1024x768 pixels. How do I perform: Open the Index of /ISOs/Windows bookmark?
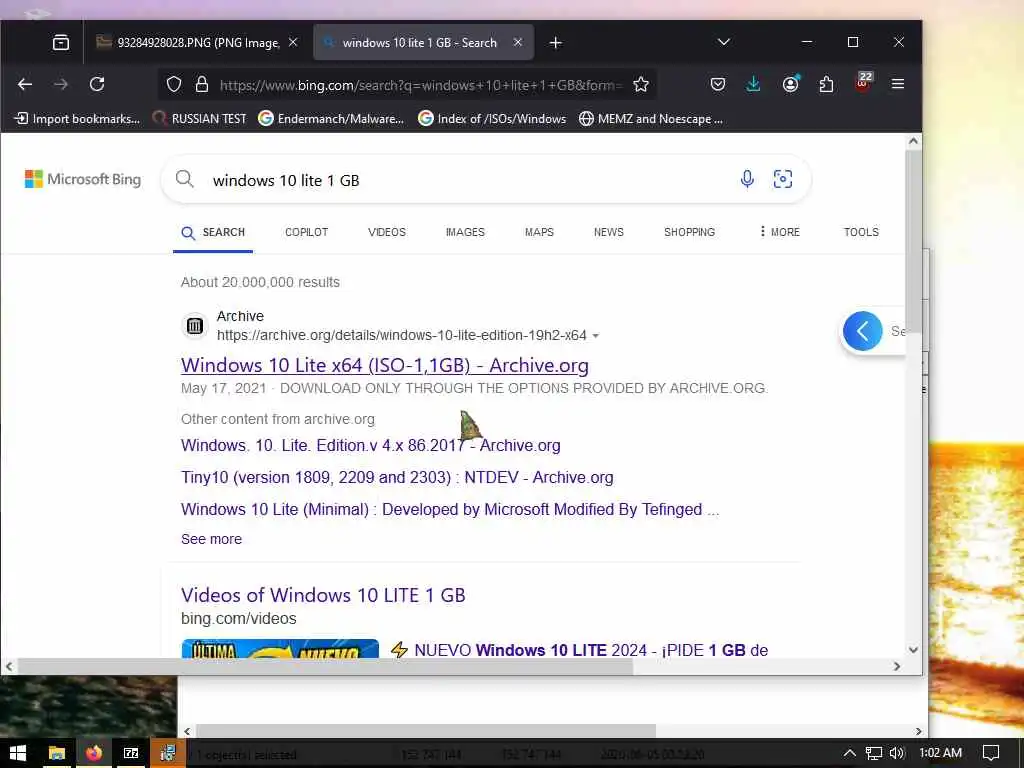tap(492, 119)
